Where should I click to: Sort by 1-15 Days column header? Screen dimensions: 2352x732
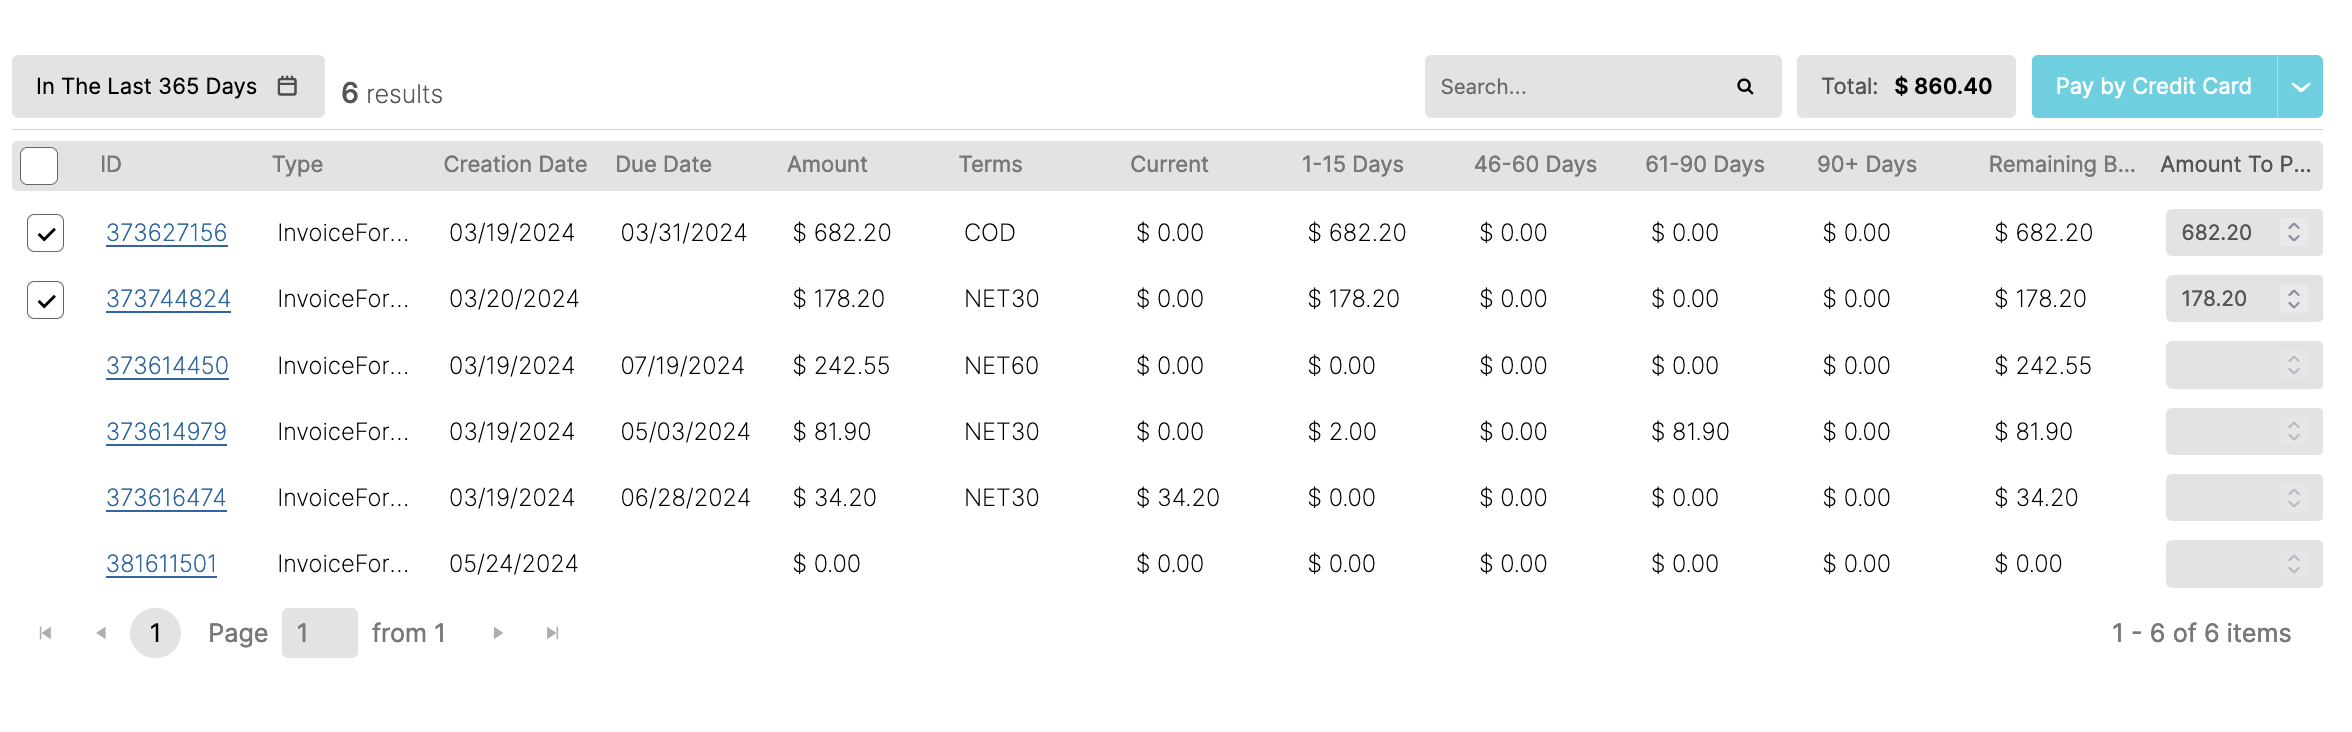(x=1352, y=165)
